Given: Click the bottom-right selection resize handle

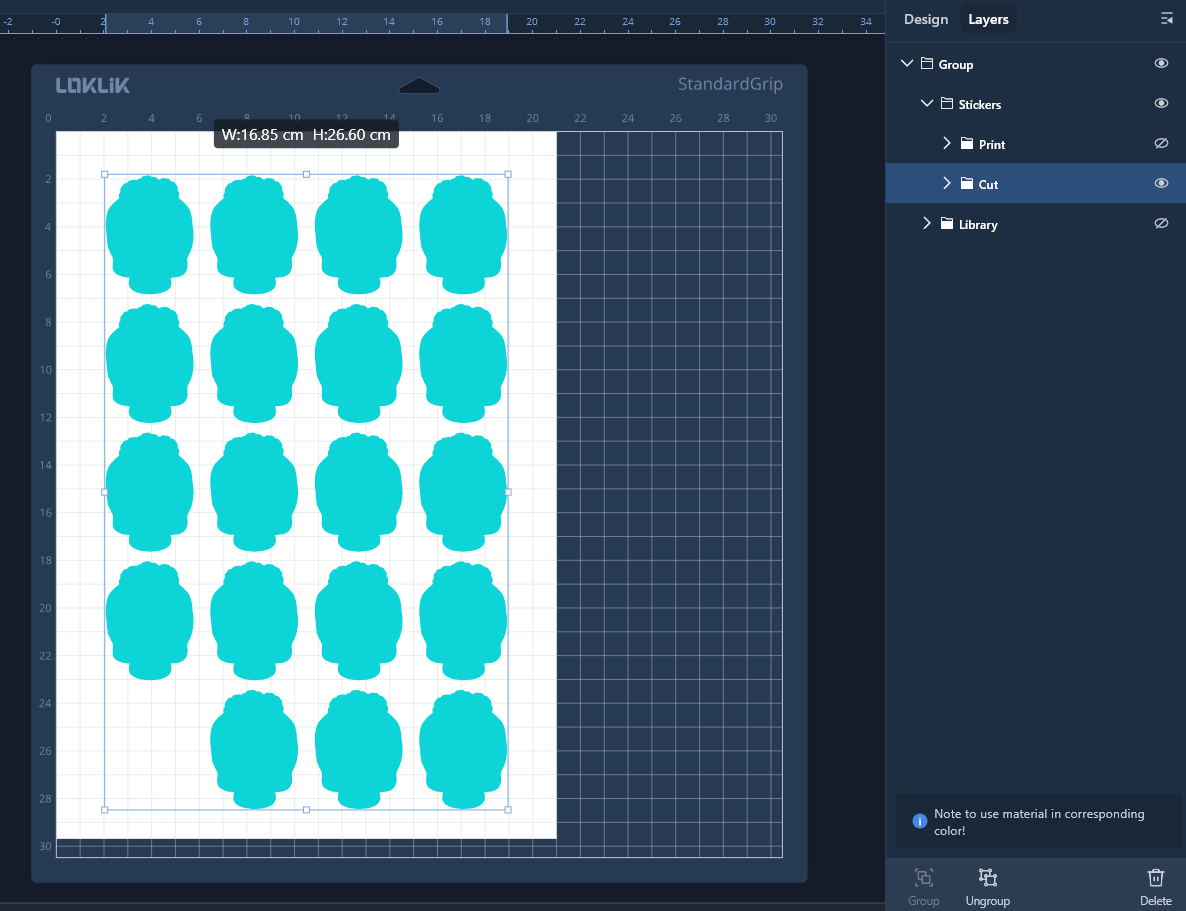Looking at the screenshot, I should point(508,809).
